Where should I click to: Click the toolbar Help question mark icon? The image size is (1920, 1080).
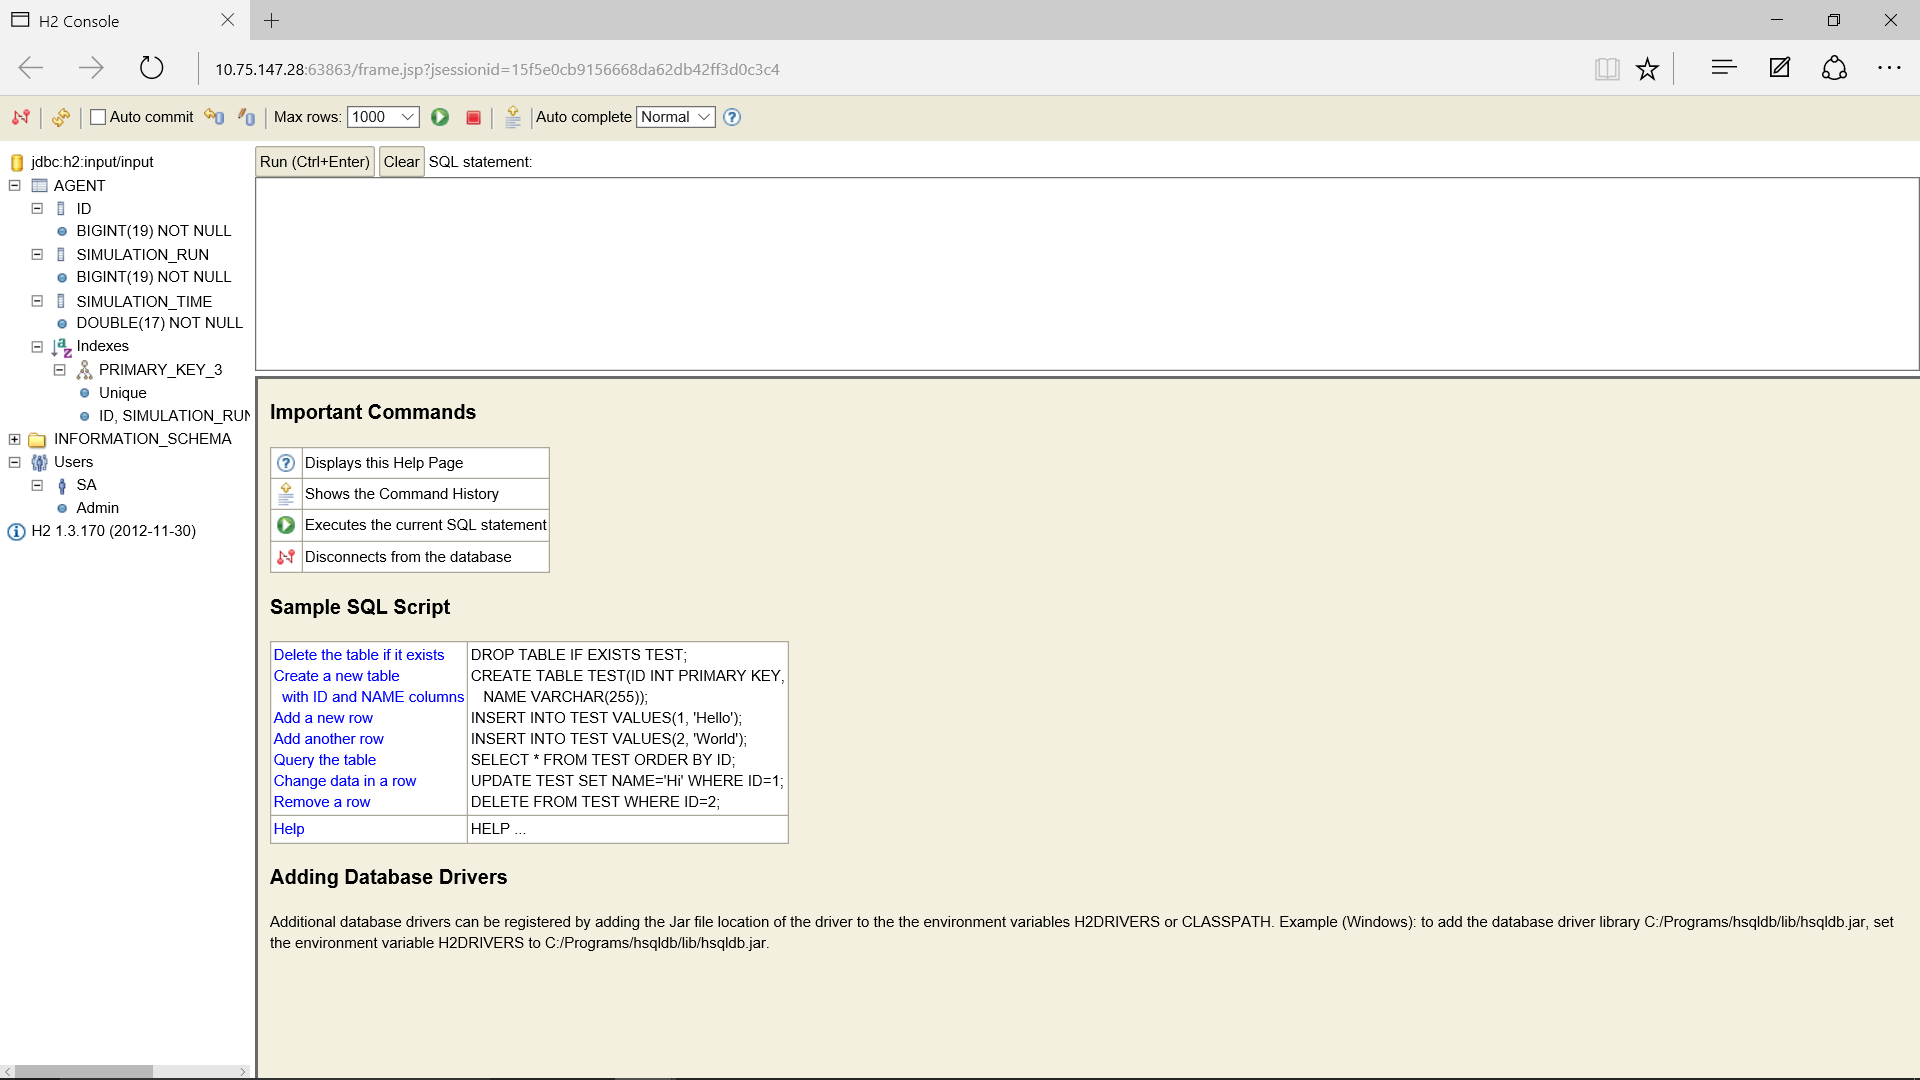point(732,117)
